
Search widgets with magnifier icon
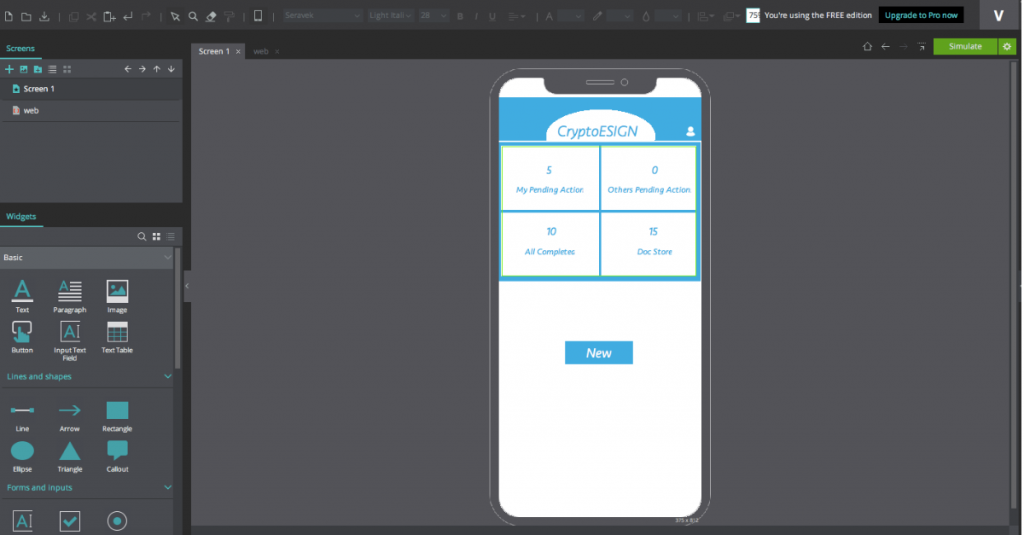tap(142, 236)
